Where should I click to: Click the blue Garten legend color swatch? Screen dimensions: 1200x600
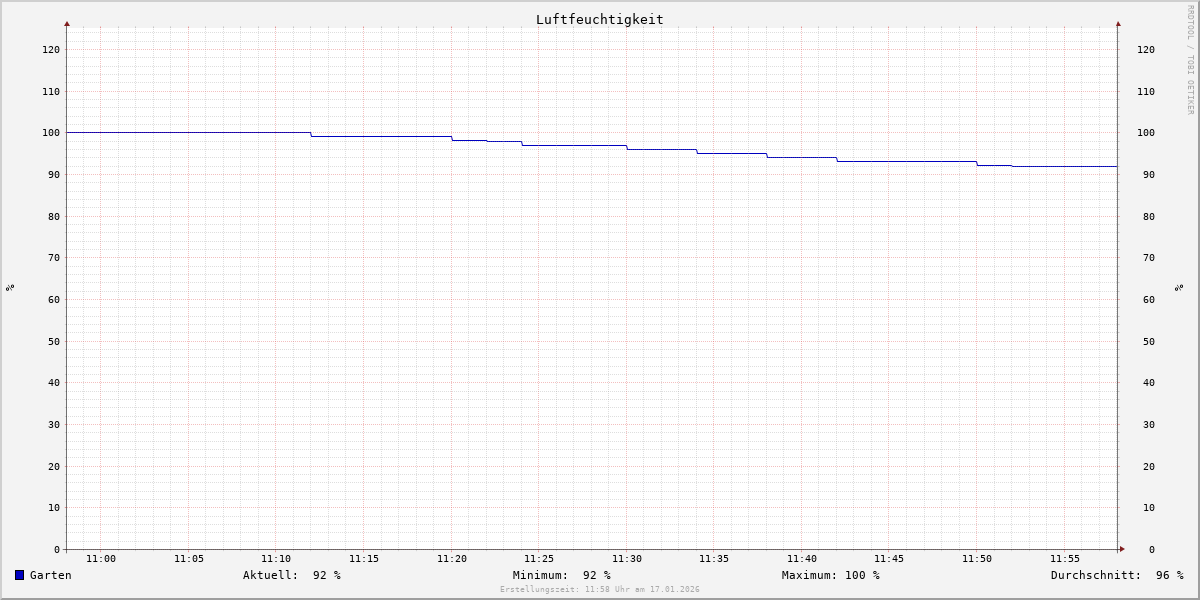(x=19, y=575)
